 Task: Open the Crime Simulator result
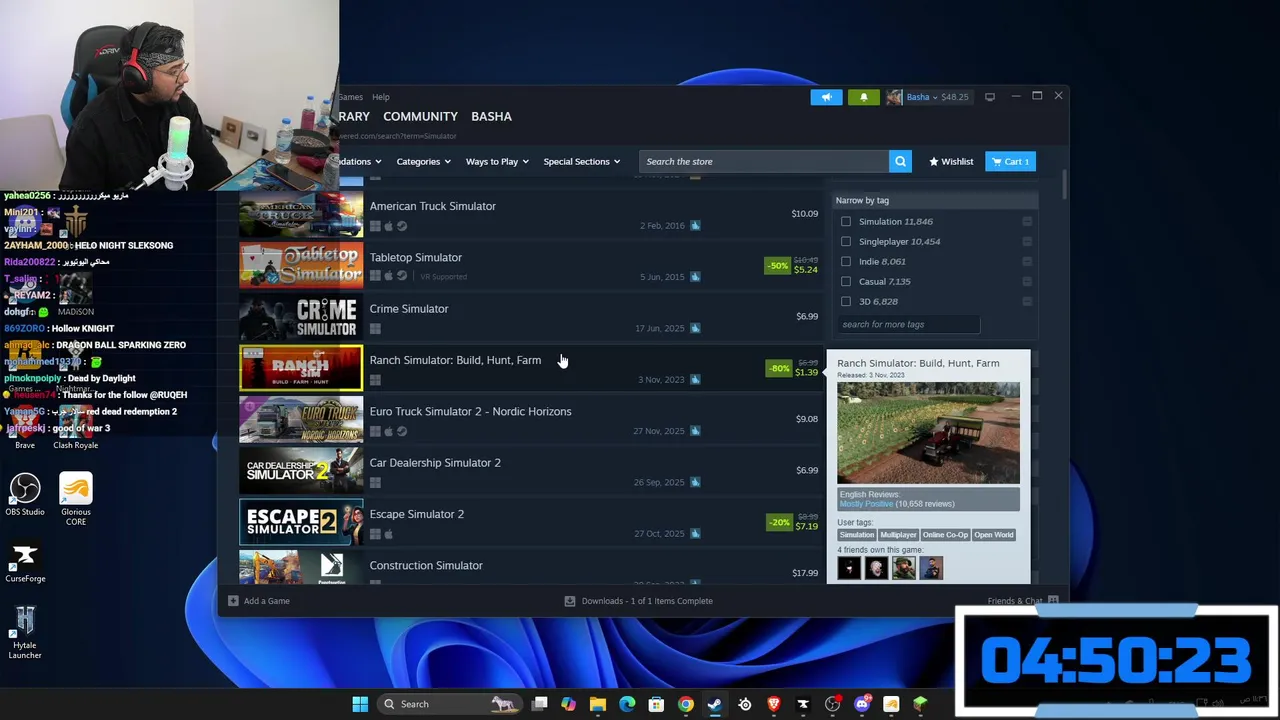[530, 317]
